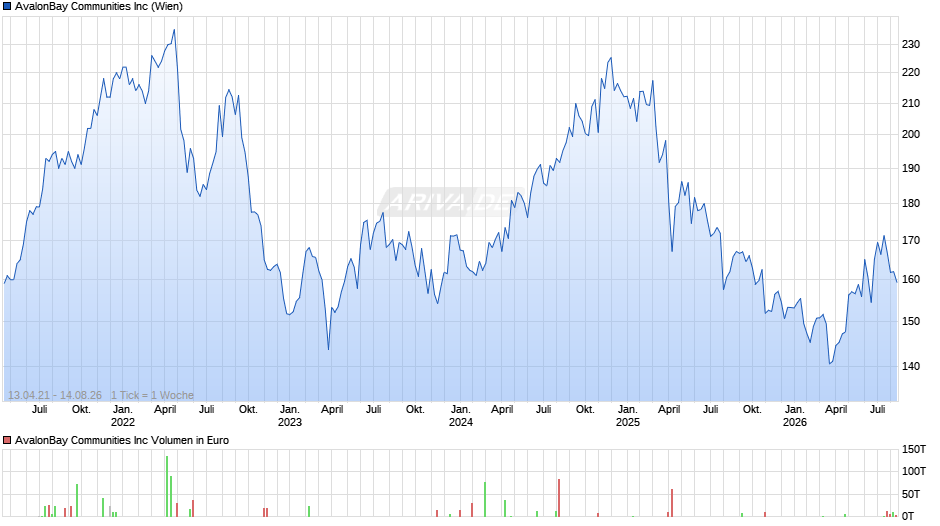Click the 150T volume axis label

[x=914, y=449]
